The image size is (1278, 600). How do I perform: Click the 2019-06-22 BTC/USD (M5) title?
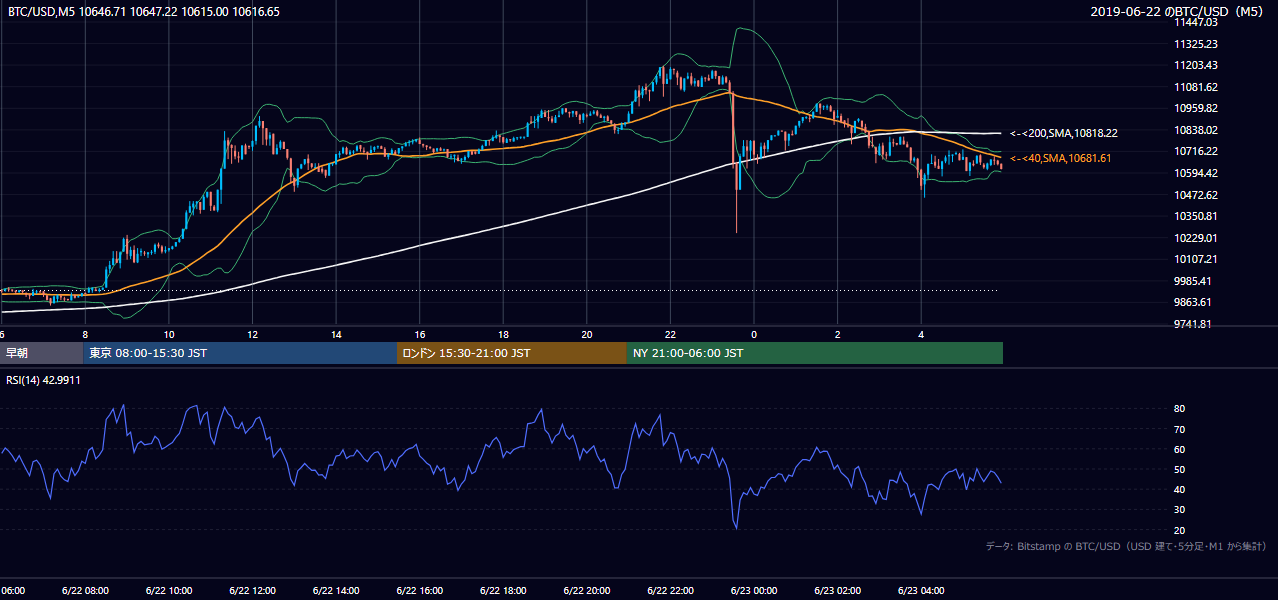(x=1179, y=12)
